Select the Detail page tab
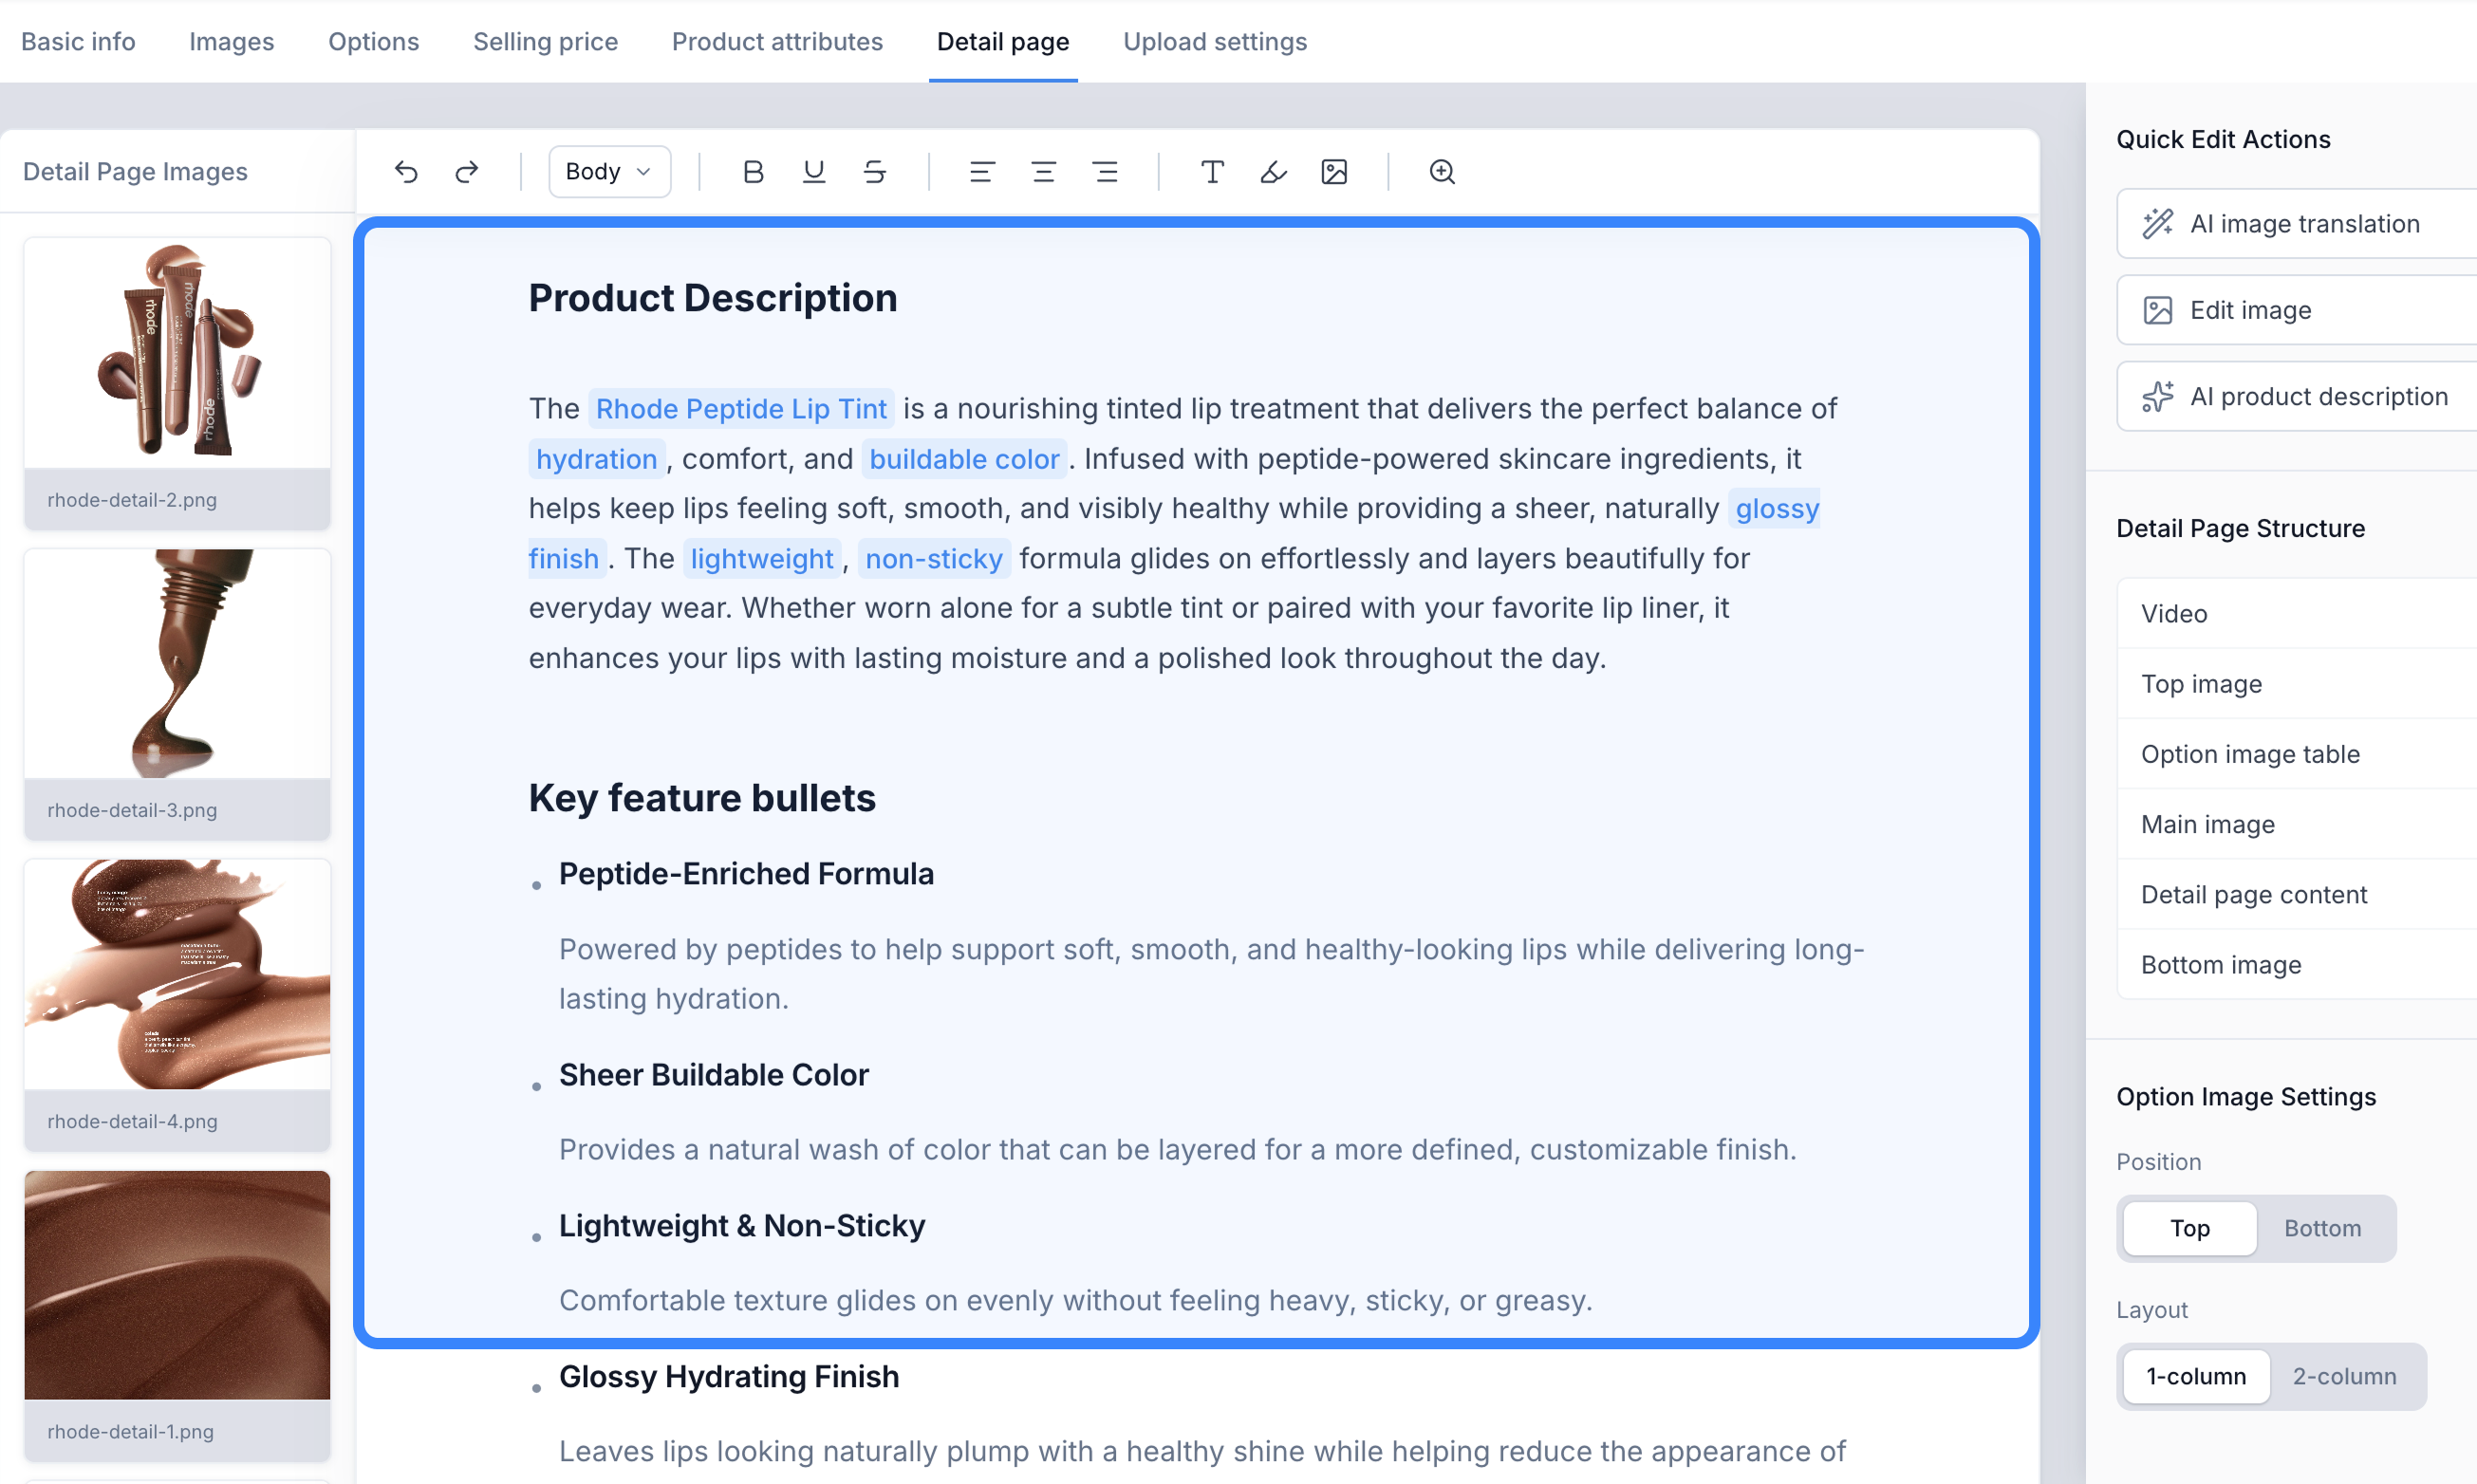Viewport: 2477px width, 1484px height. tap(1003, 41)
